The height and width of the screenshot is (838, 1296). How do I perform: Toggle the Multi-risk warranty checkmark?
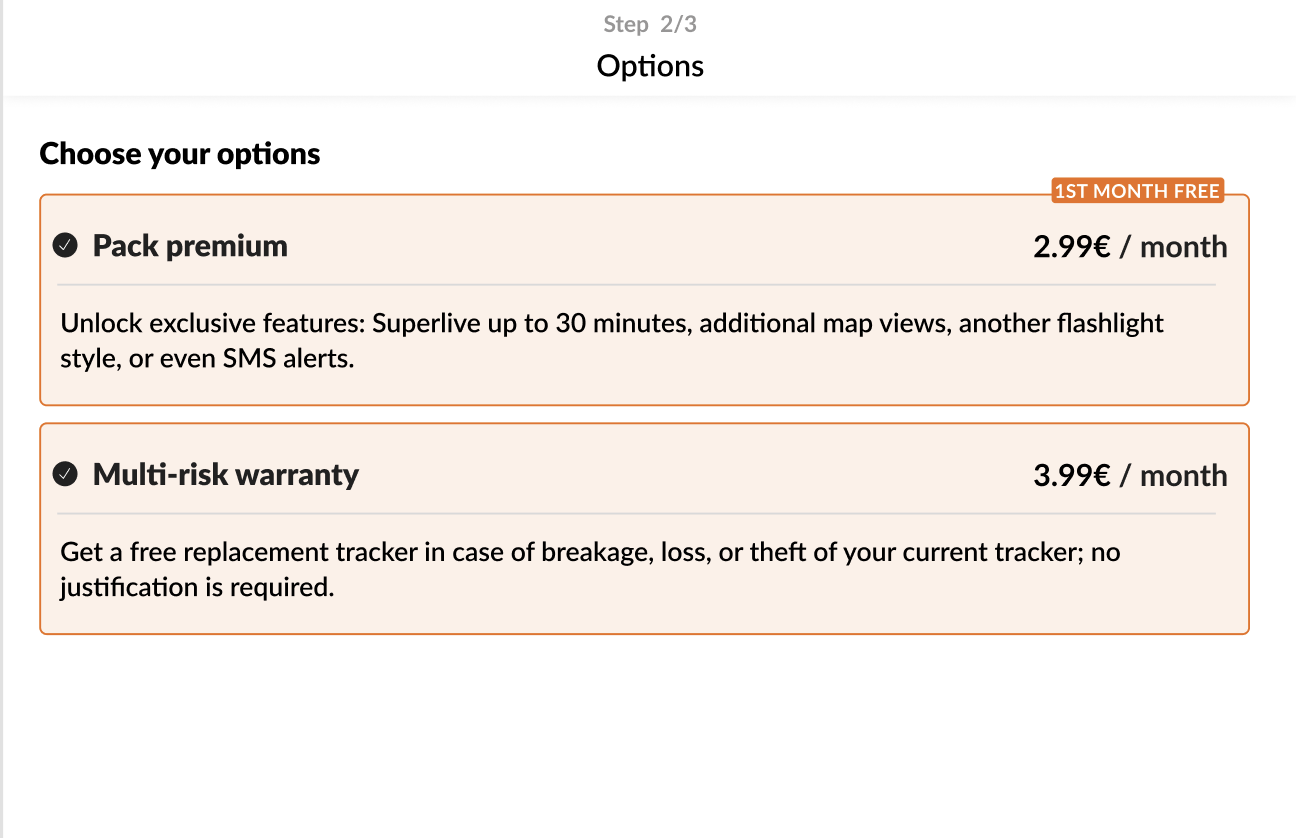[66, 474]
